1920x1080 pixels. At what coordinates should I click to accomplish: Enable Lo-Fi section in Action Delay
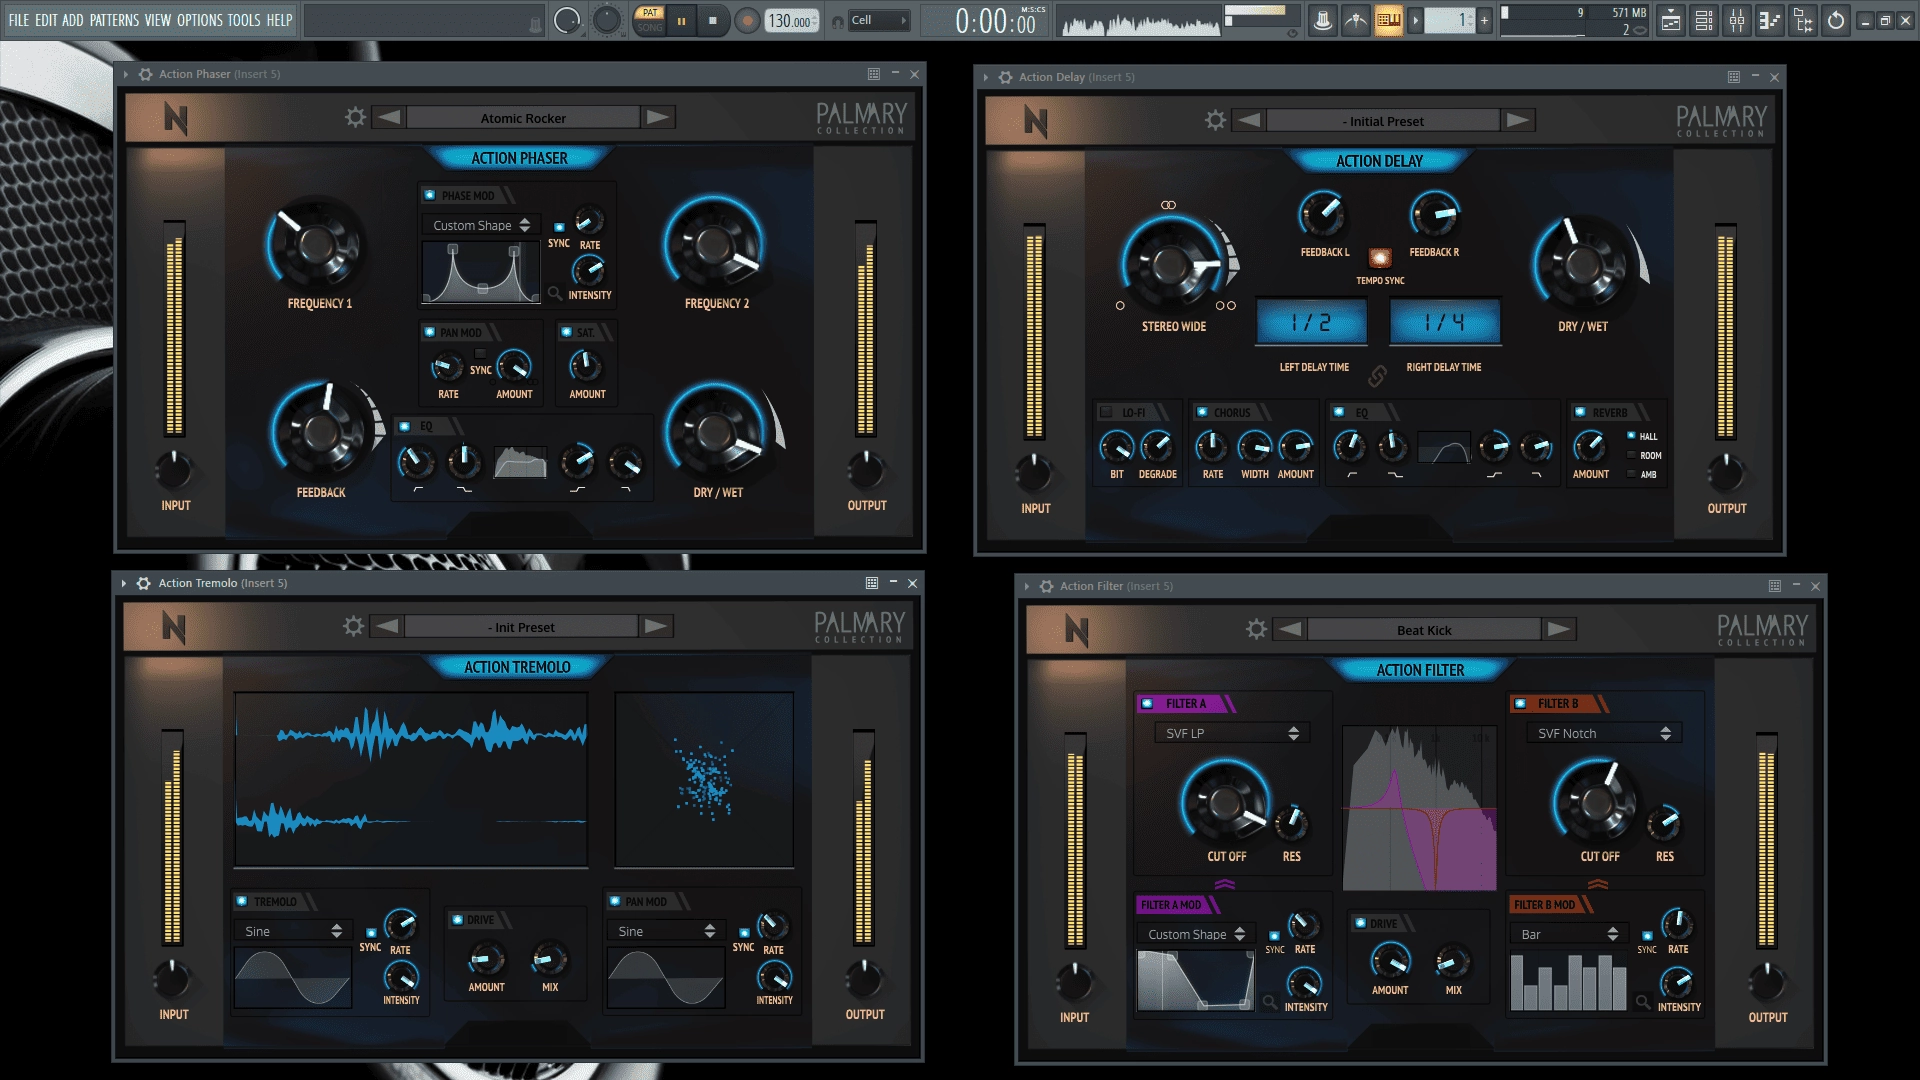1106,412
